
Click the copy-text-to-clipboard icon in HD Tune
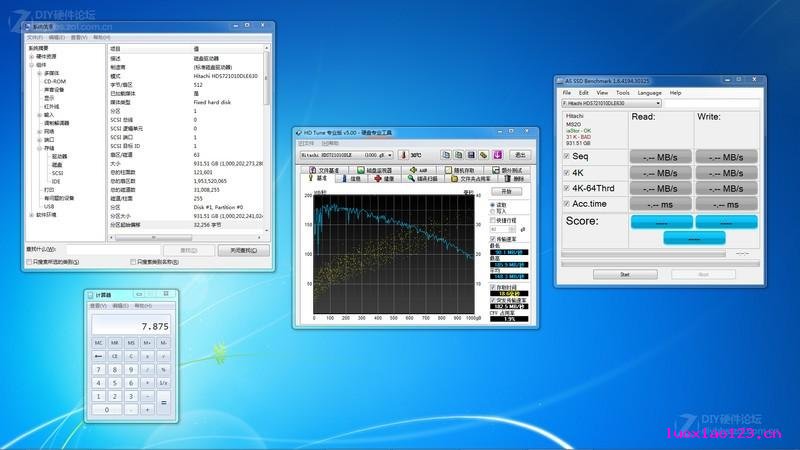pos(445,155)
